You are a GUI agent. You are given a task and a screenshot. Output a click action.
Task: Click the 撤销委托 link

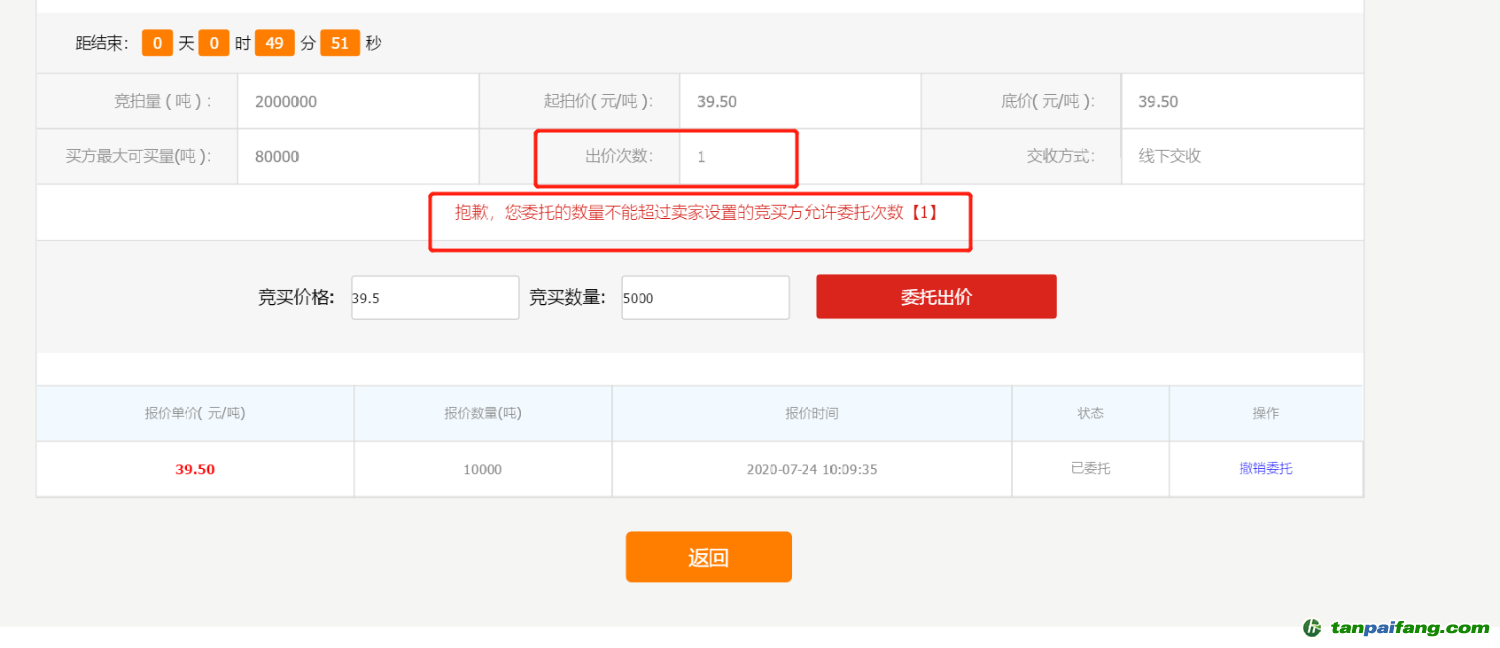[1265, 468]
